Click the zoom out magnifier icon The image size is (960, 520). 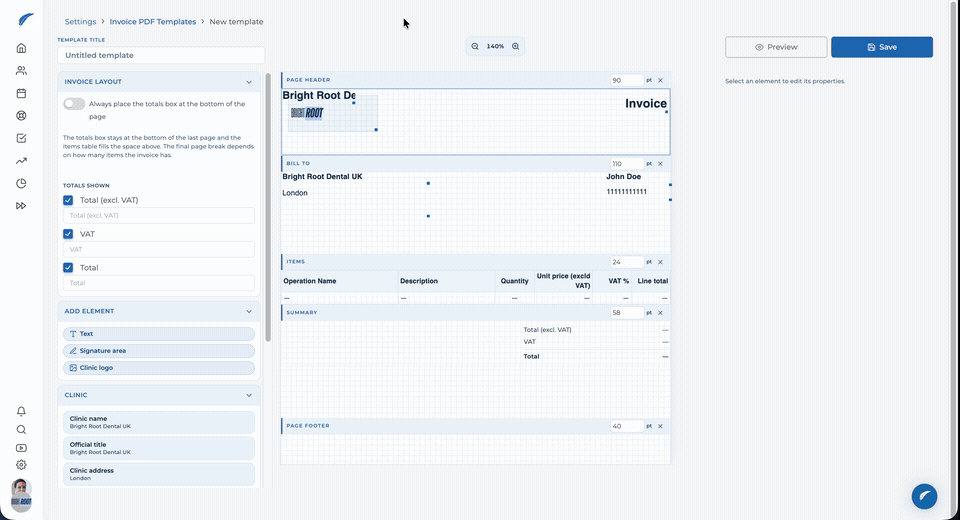(x=475, y=47)
